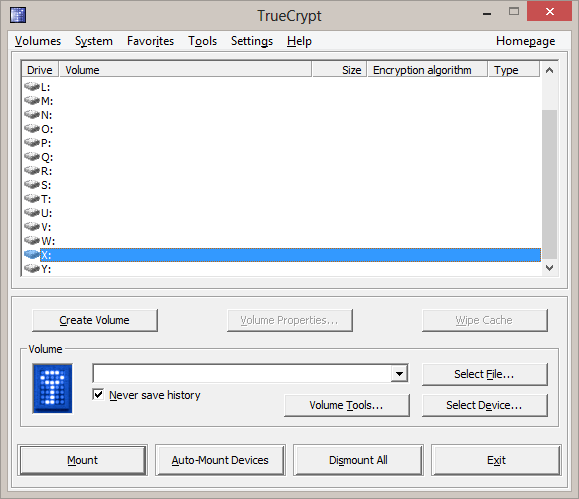Click the Create Volume button
Image resolution: width=579 pixels, height=499 pixels.
pos(95,320)
